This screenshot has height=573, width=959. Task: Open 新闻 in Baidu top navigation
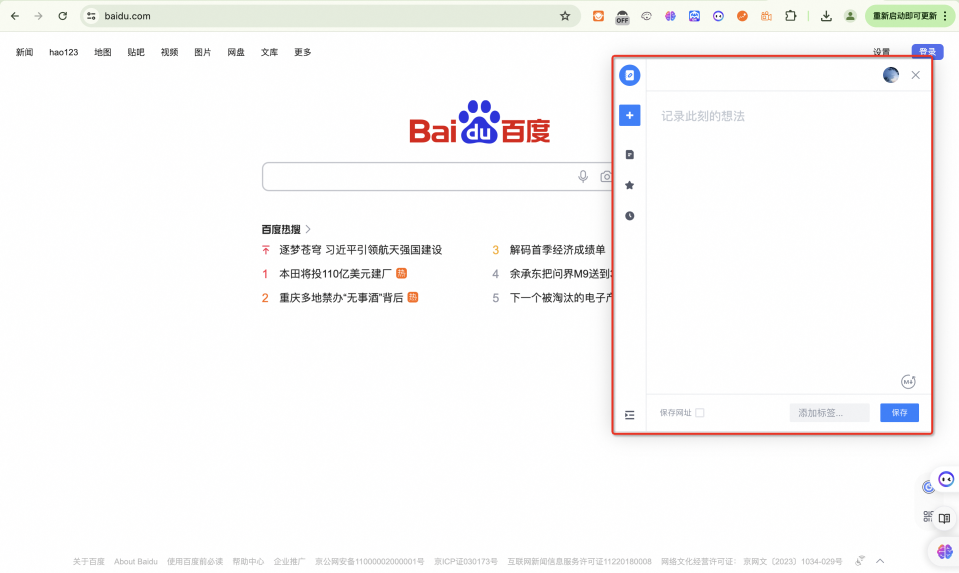(24, 52)
